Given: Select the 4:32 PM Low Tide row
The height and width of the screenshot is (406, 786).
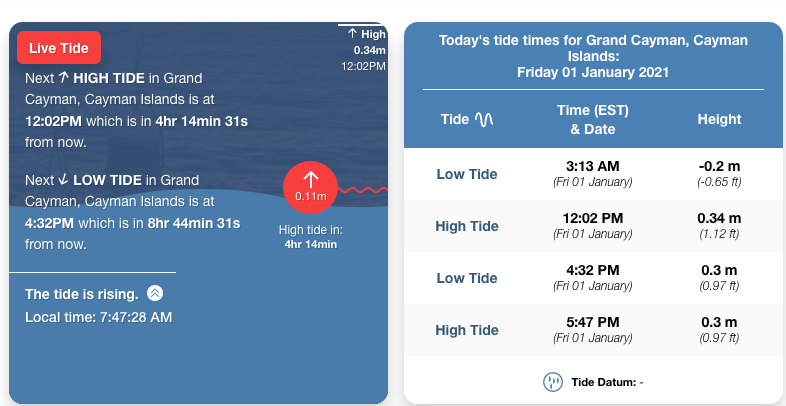Looking at the screenshot, I should (593, 278).
